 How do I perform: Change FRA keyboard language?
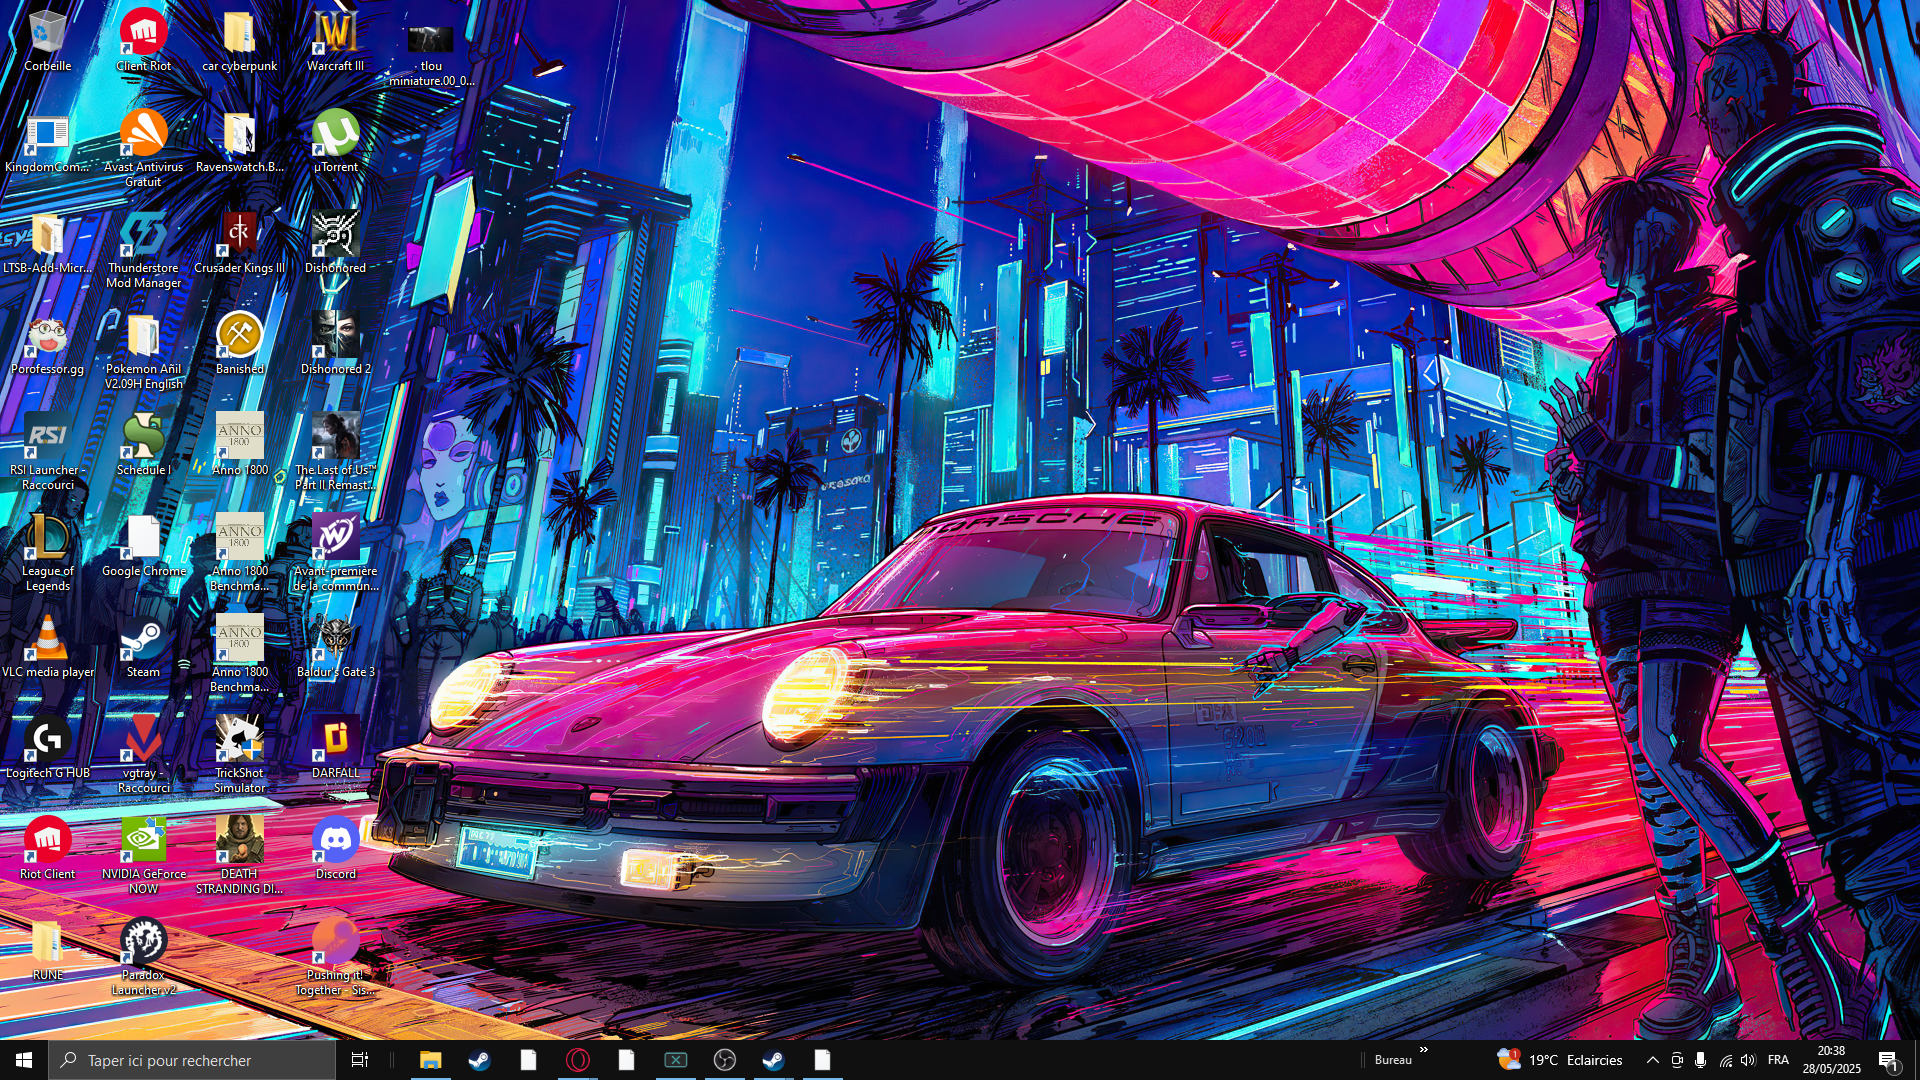(x=1778, y=1060)
